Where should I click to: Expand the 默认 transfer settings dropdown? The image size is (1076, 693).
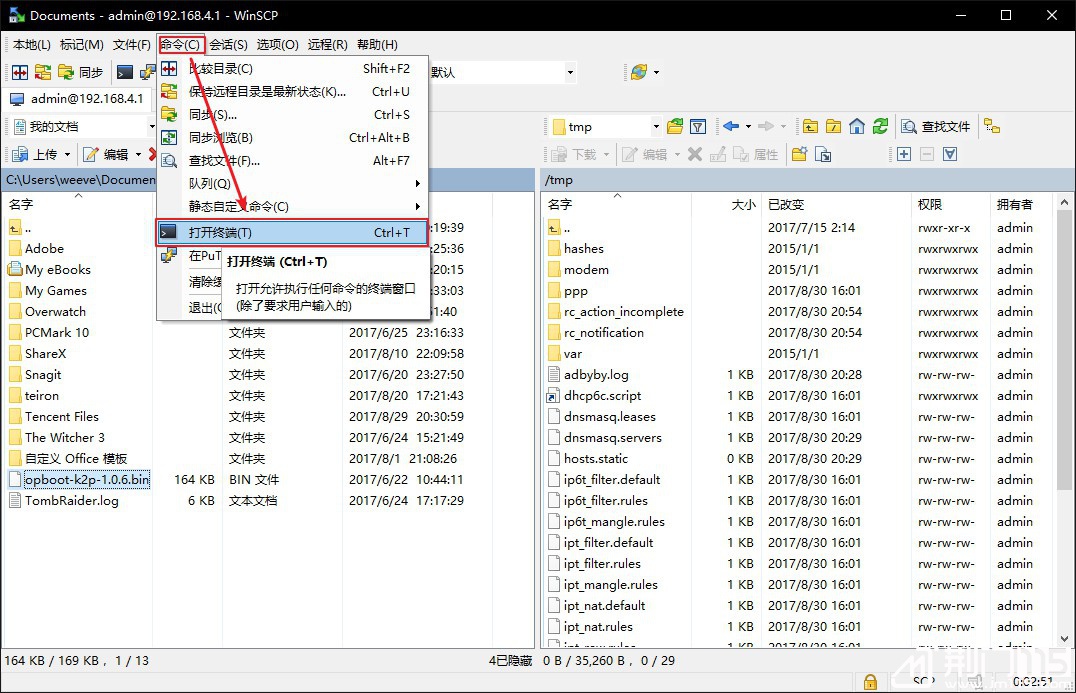tap(570, 72)
